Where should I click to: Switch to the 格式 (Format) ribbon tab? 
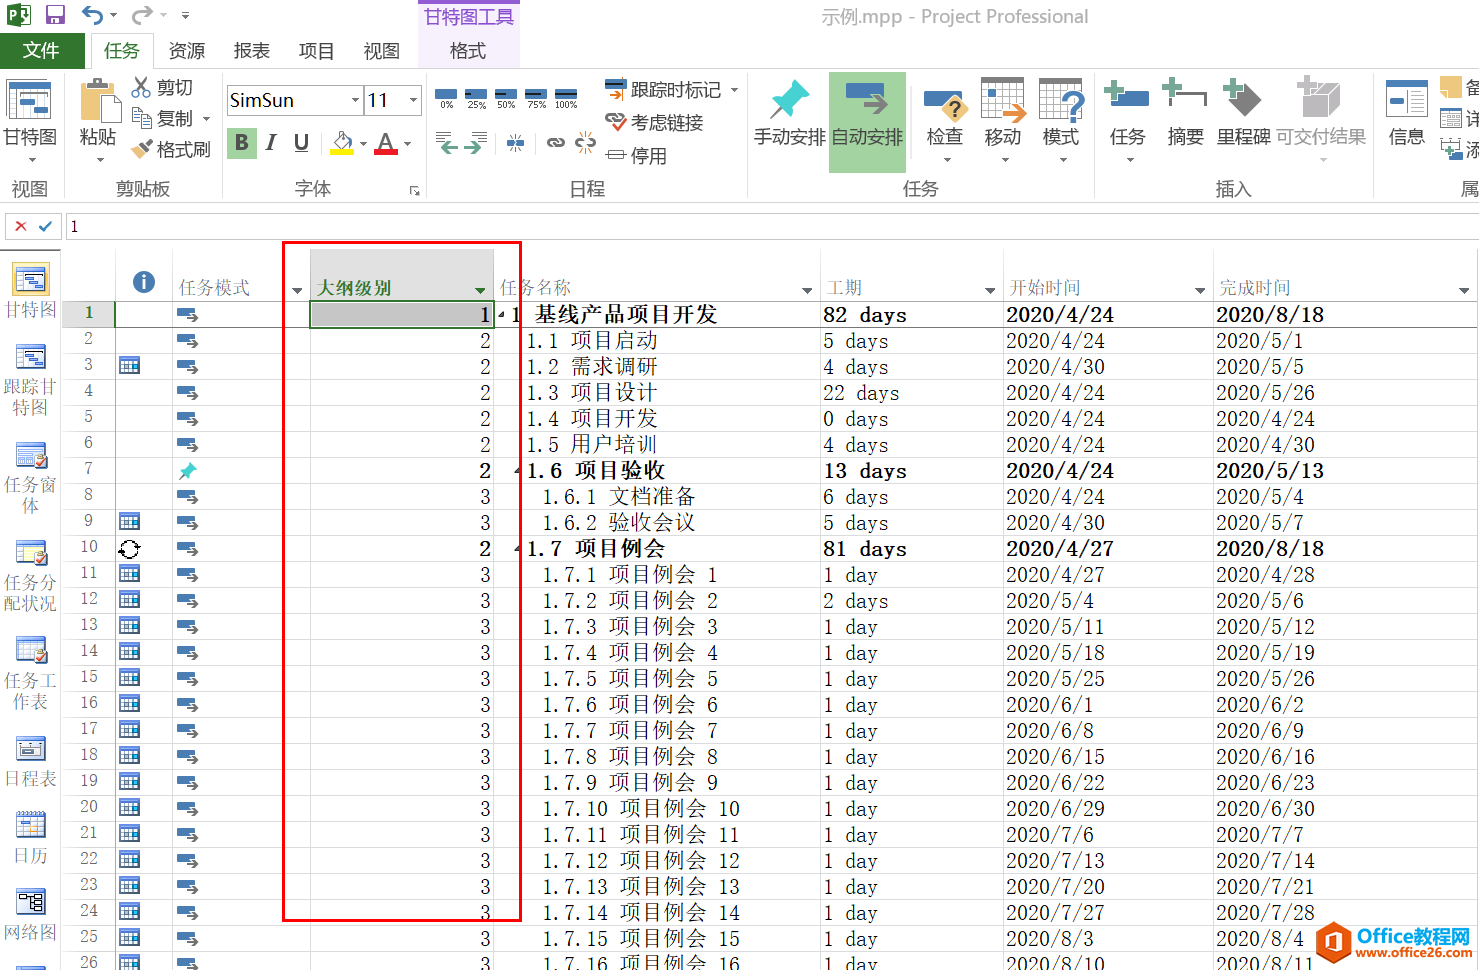click(x=468, y=50)
